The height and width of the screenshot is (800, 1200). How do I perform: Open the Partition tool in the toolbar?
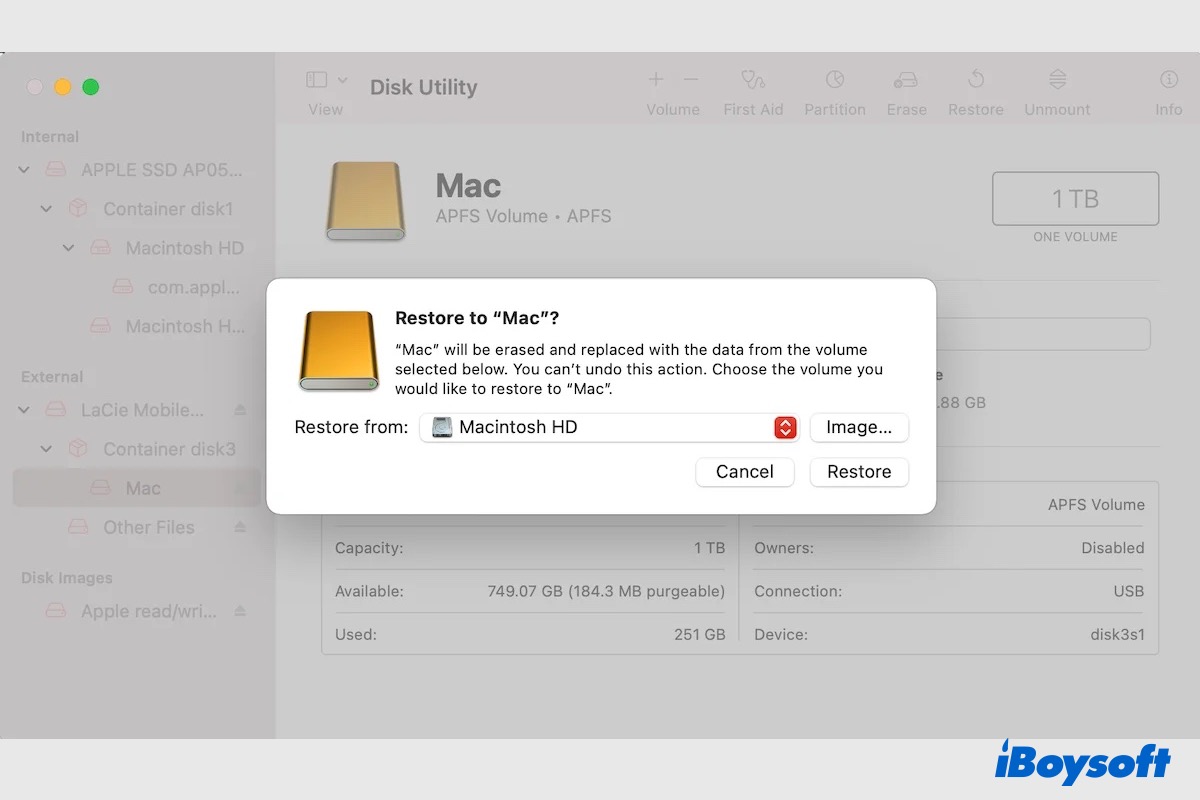(835, 90)
